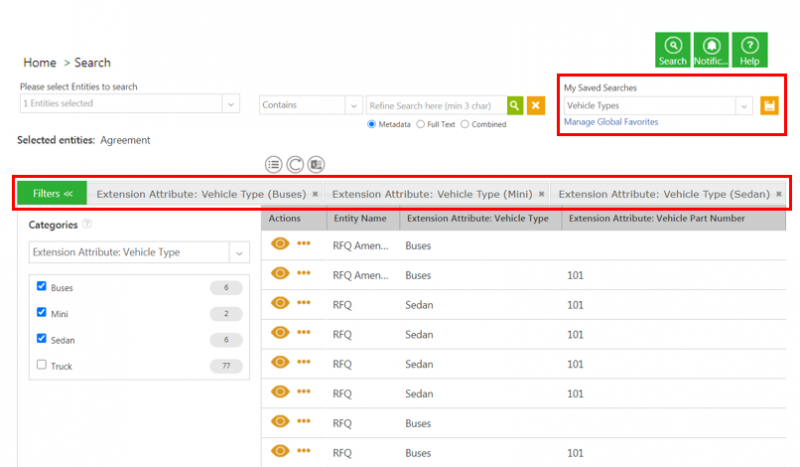Select the Full Text radio button
This screenshot has height=467, width=800.
422,125
